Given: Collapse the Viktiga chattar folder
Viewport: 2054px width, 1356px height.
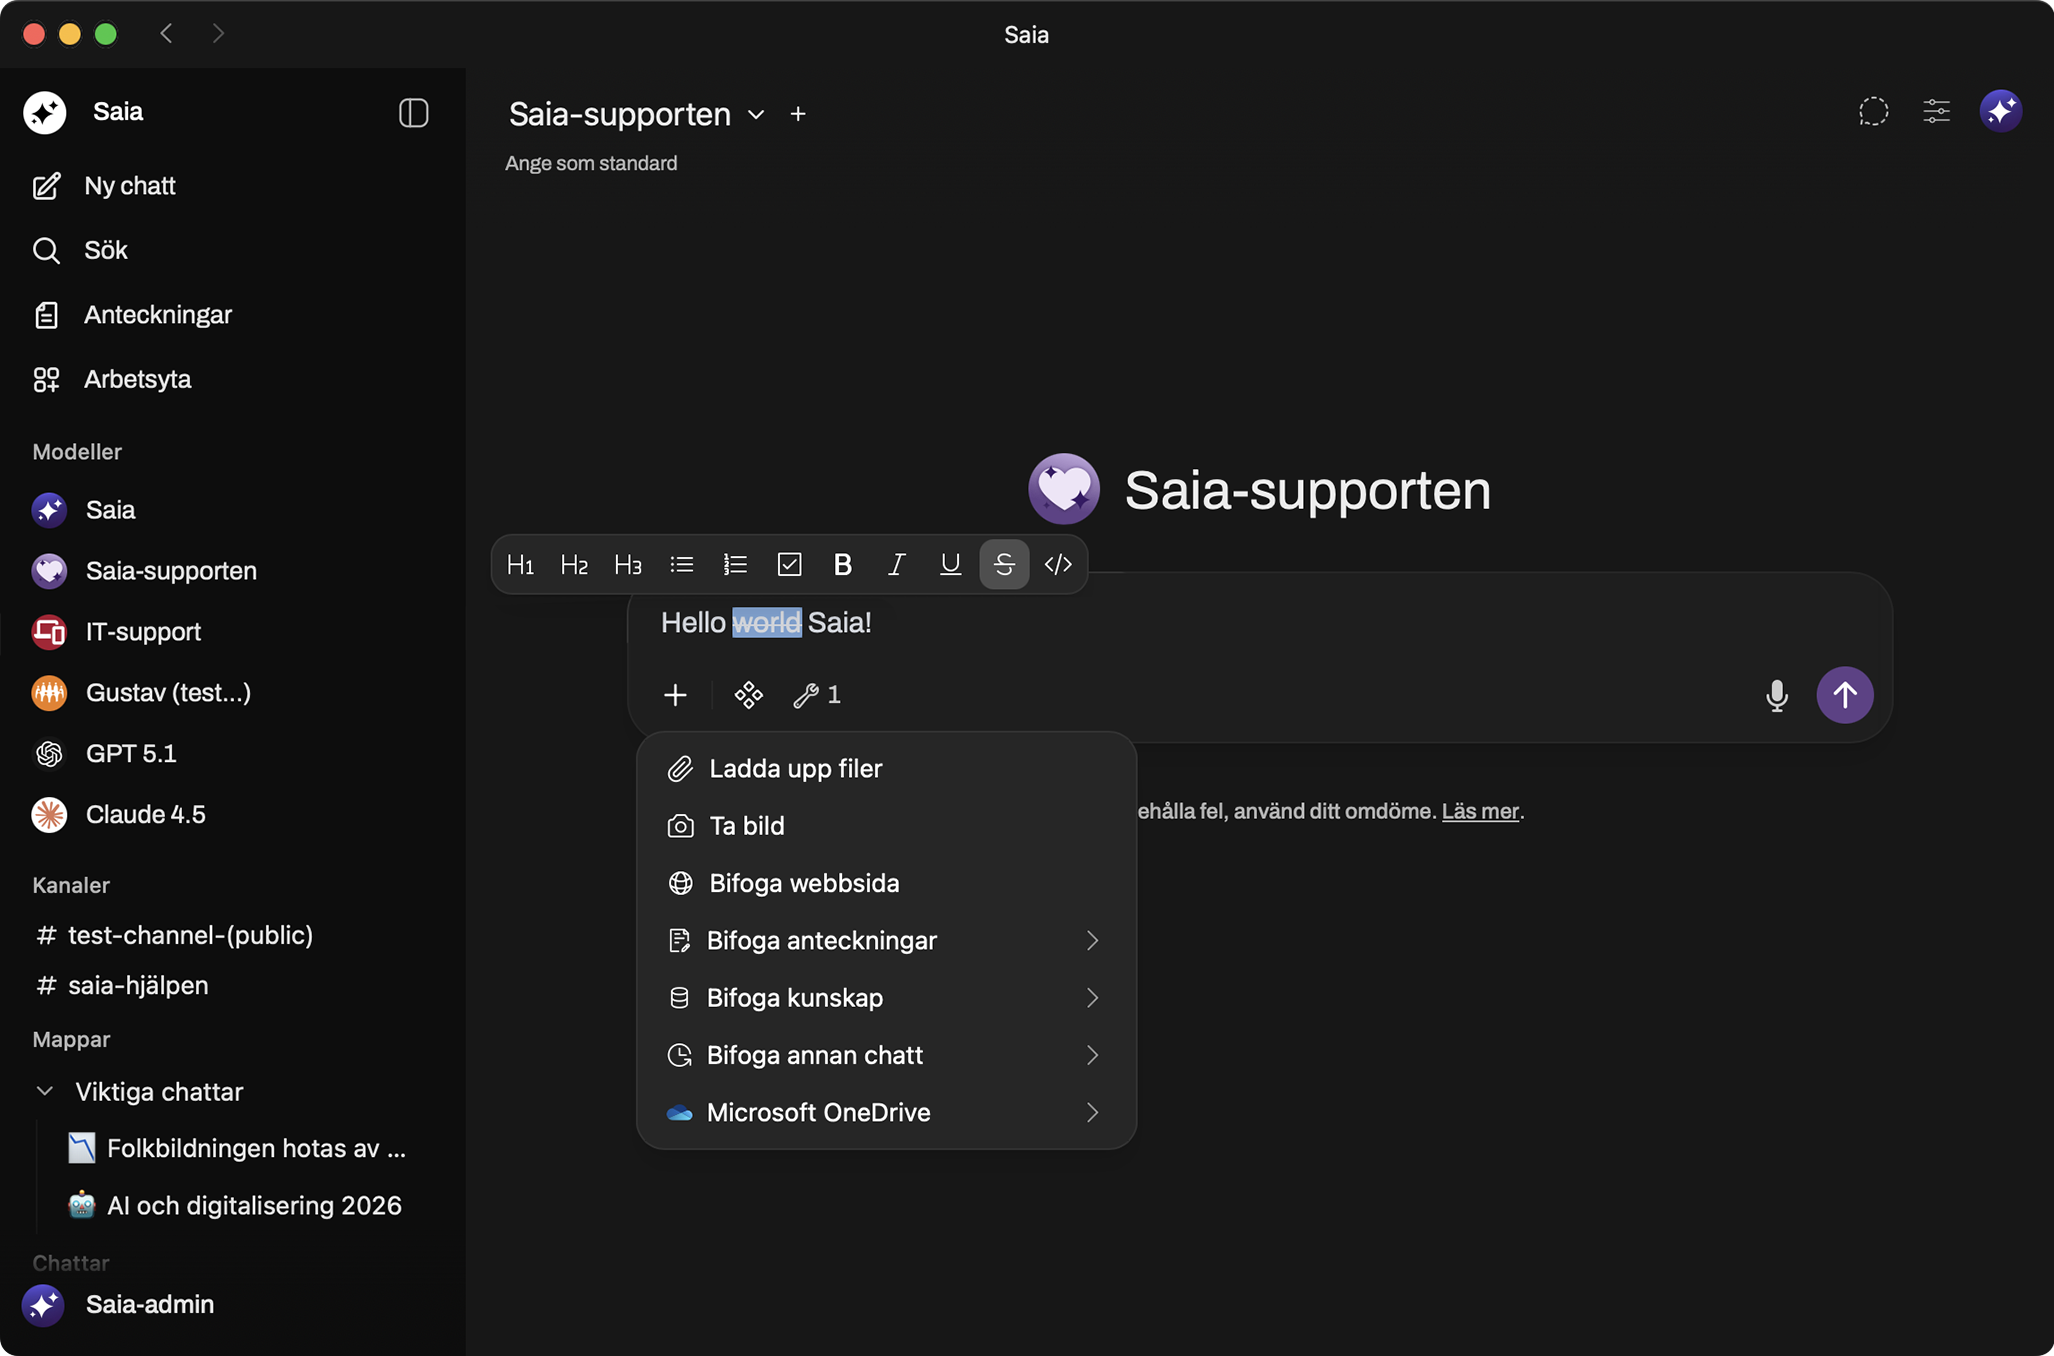Looking at the screenshot, I should tap(45, 1091).
